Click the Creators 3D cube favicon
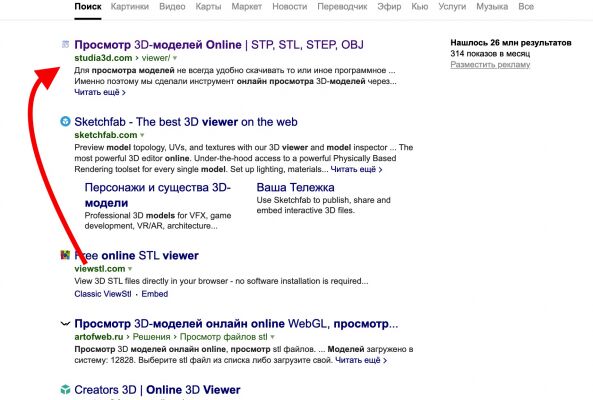Viewport: 593px width, 400px height. point(65,389)
